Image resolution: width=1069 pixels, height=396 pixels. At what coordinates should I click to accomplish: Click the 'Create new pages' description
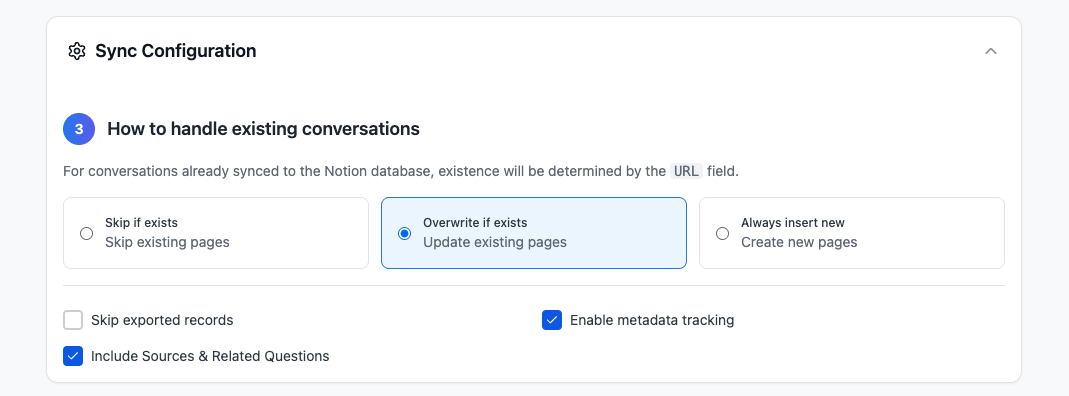tap(799, 242)
